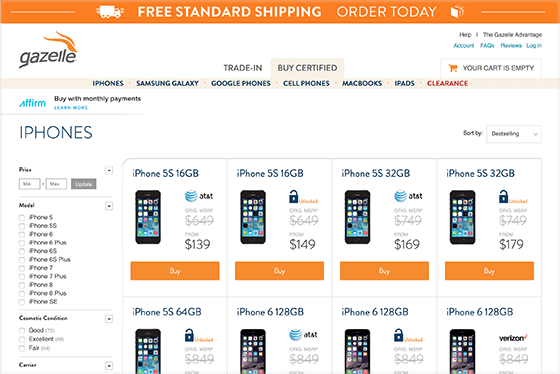
Task: Click Unlocked padlock icon on $149 iPhone
Action: [294, 196]
